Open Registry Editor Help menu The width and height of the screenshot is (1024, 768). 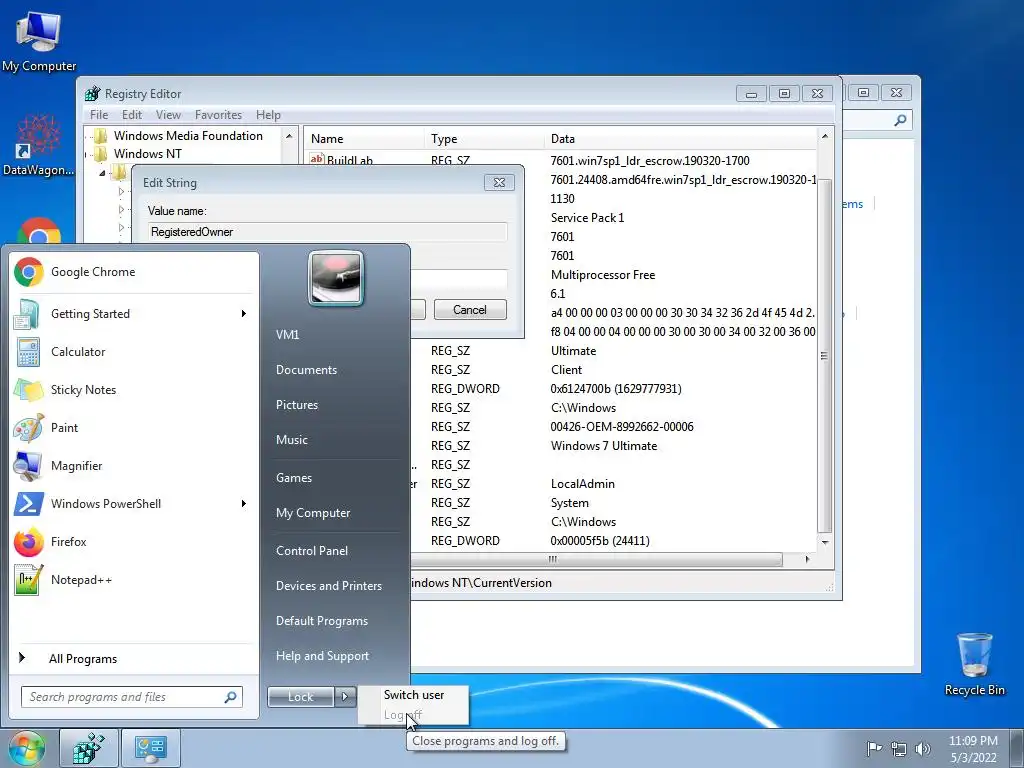click(x=268, y=115)
